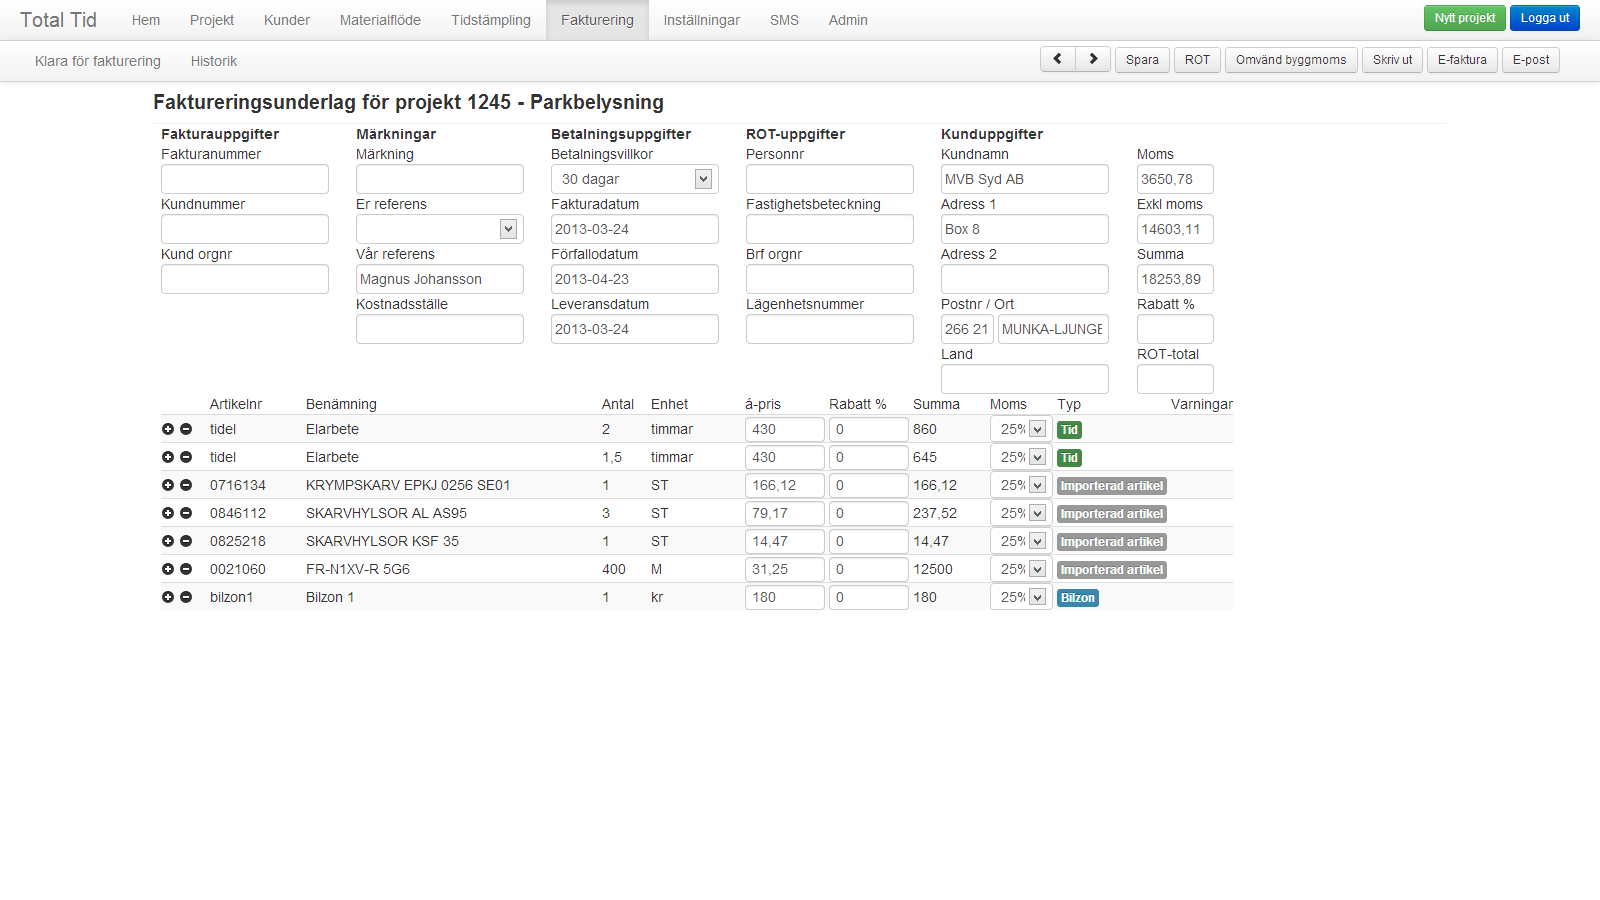Open the Materialflöde menu

[380, 20]
